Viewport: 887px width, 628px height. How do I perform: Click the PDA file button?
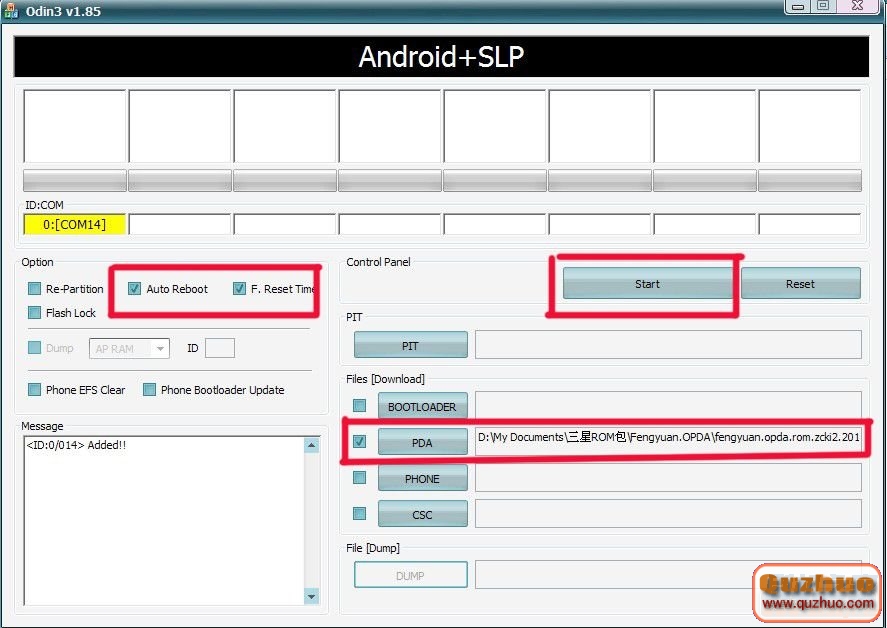(x=423, y=442)
